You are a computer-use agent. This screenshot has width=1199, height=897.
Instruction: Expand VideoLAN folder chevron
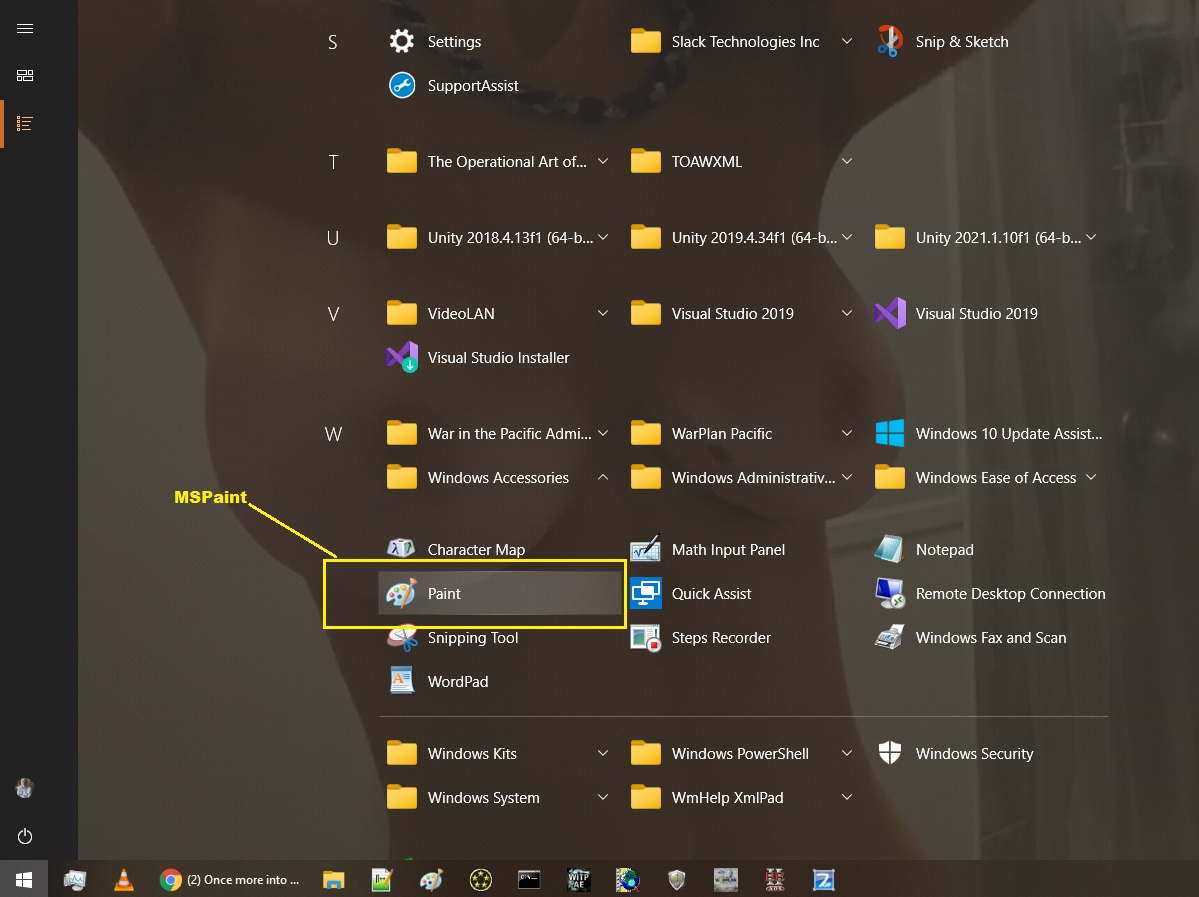coord(603,314)
